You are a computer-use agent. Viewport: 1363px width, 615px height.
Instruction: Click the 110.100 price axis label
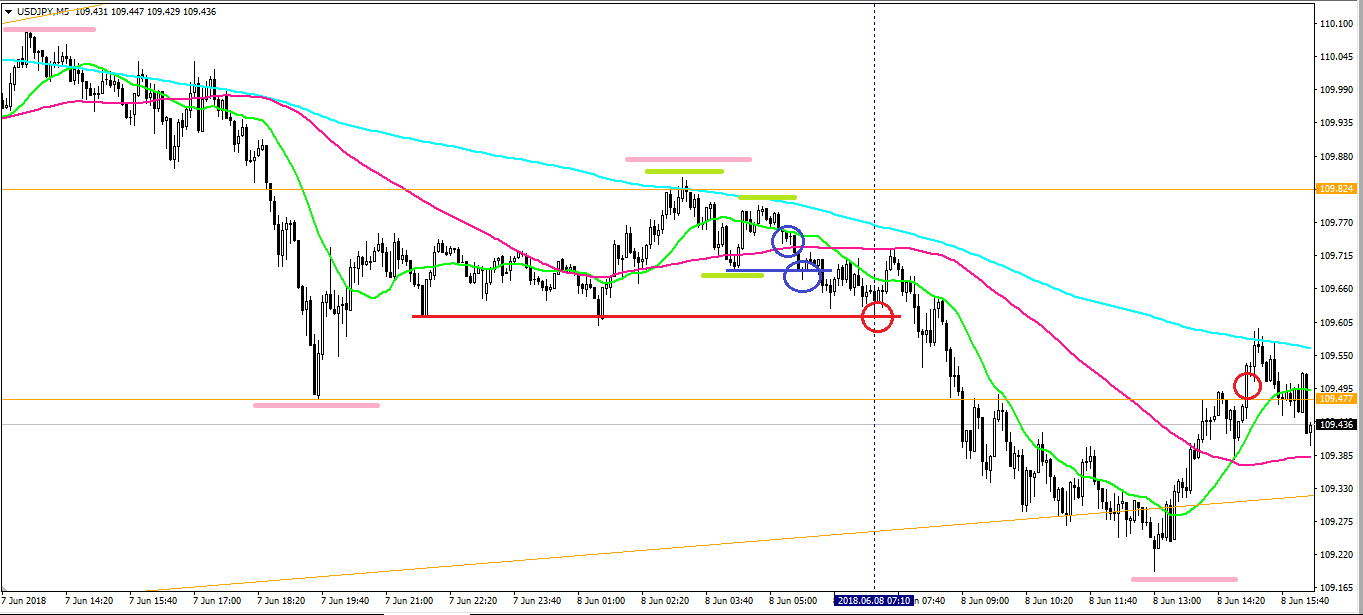click(1336, 23)
